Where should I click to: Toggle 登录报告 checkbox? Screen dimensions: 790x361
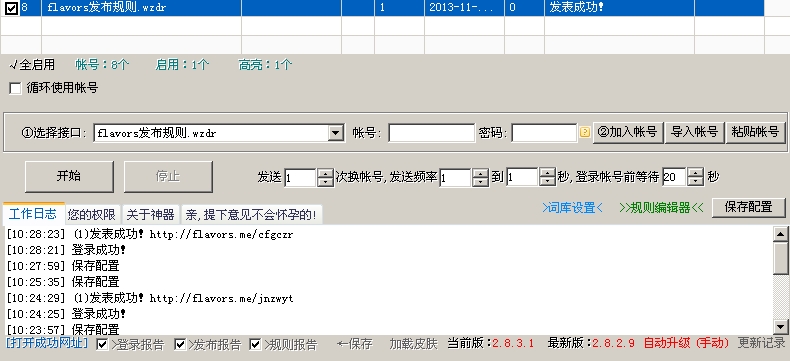pos(102,344)
